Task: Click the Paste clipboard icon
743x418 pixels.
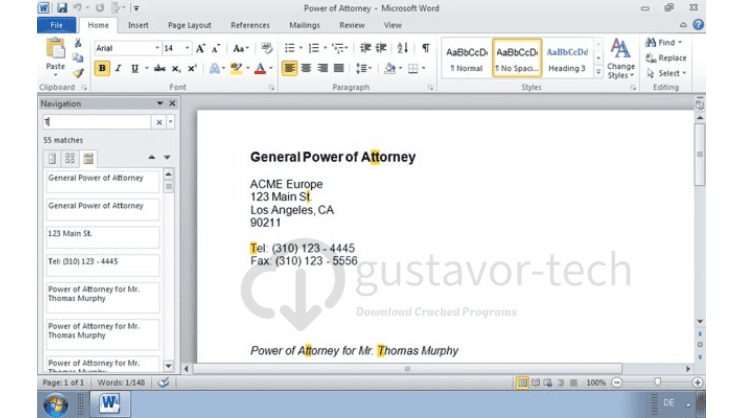Action: click(x=55, y=48)
